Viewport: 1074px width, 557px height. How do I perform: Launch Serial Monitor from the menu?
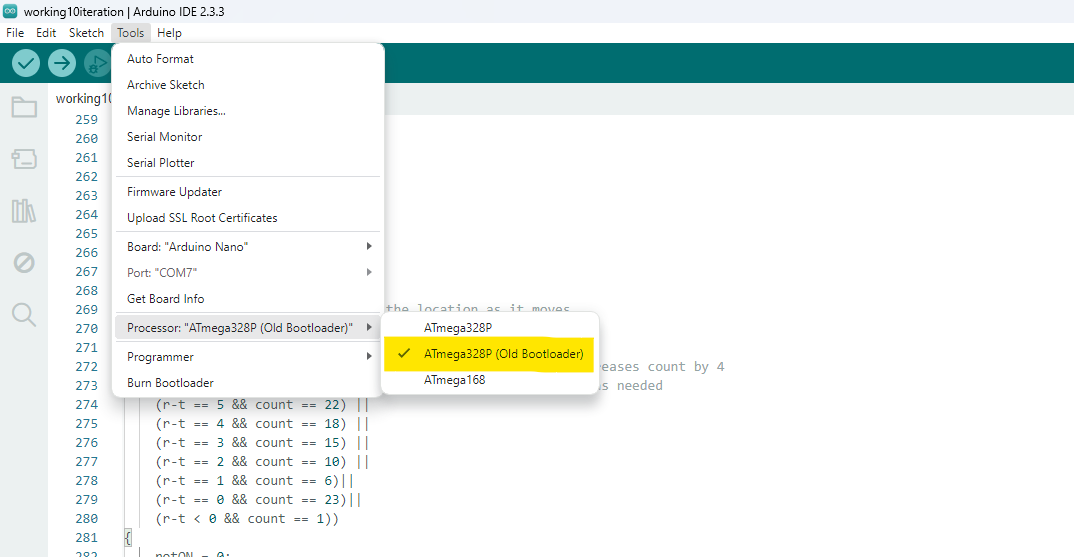(x=247, y=137)
